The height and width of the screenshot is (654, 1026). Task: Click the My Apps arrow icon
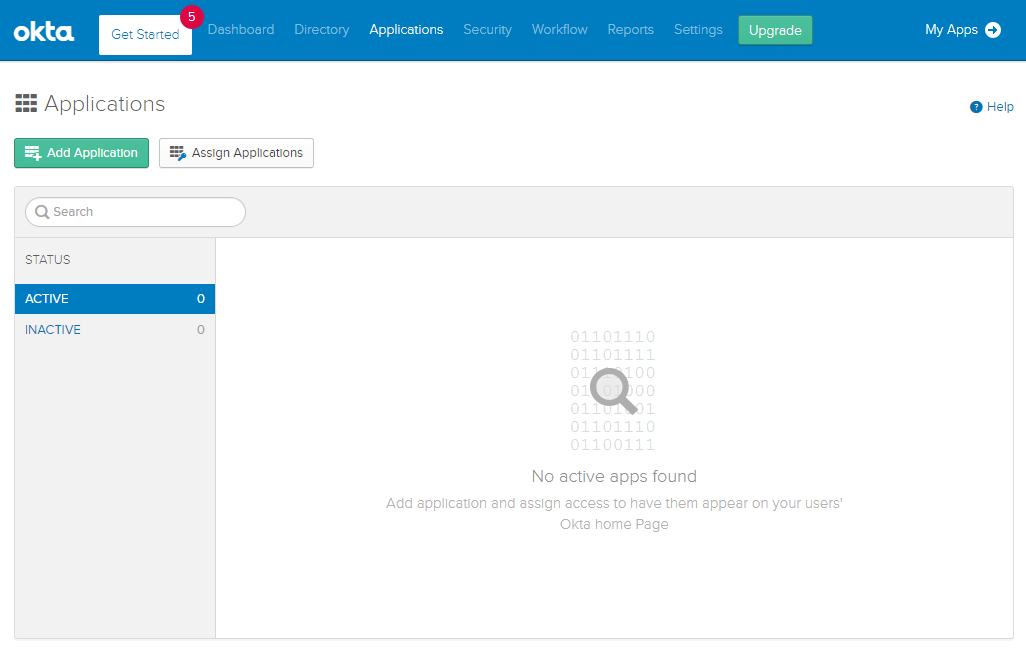992,30
